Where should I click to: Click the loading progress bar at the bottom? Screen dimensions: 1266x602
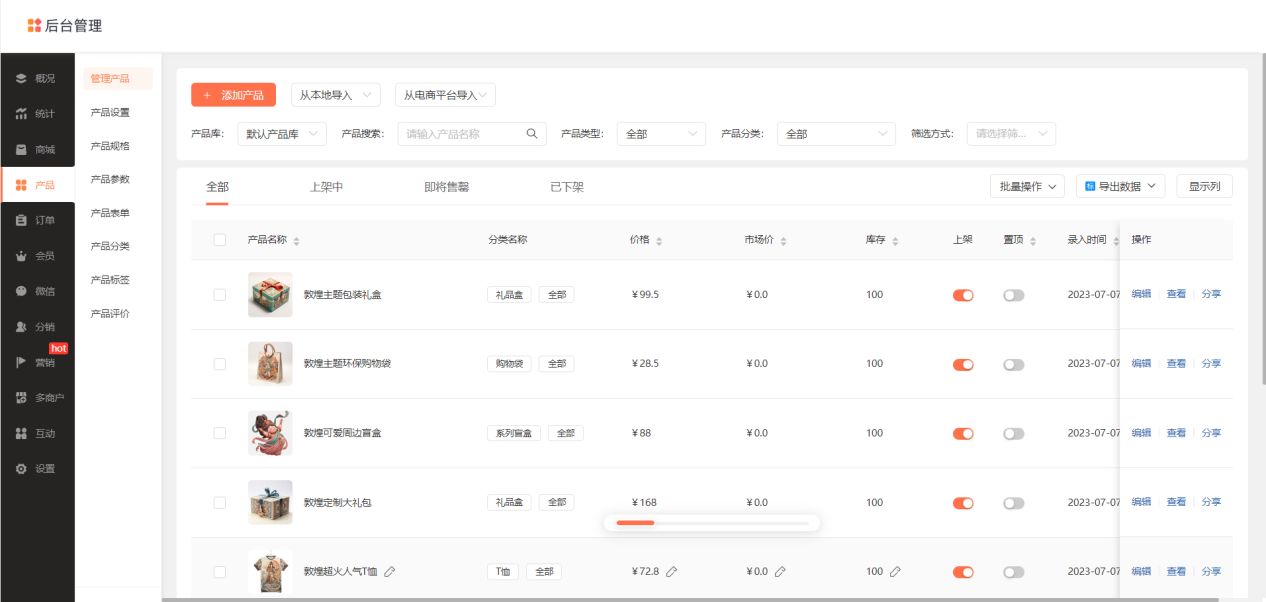(x=711, y=522)
